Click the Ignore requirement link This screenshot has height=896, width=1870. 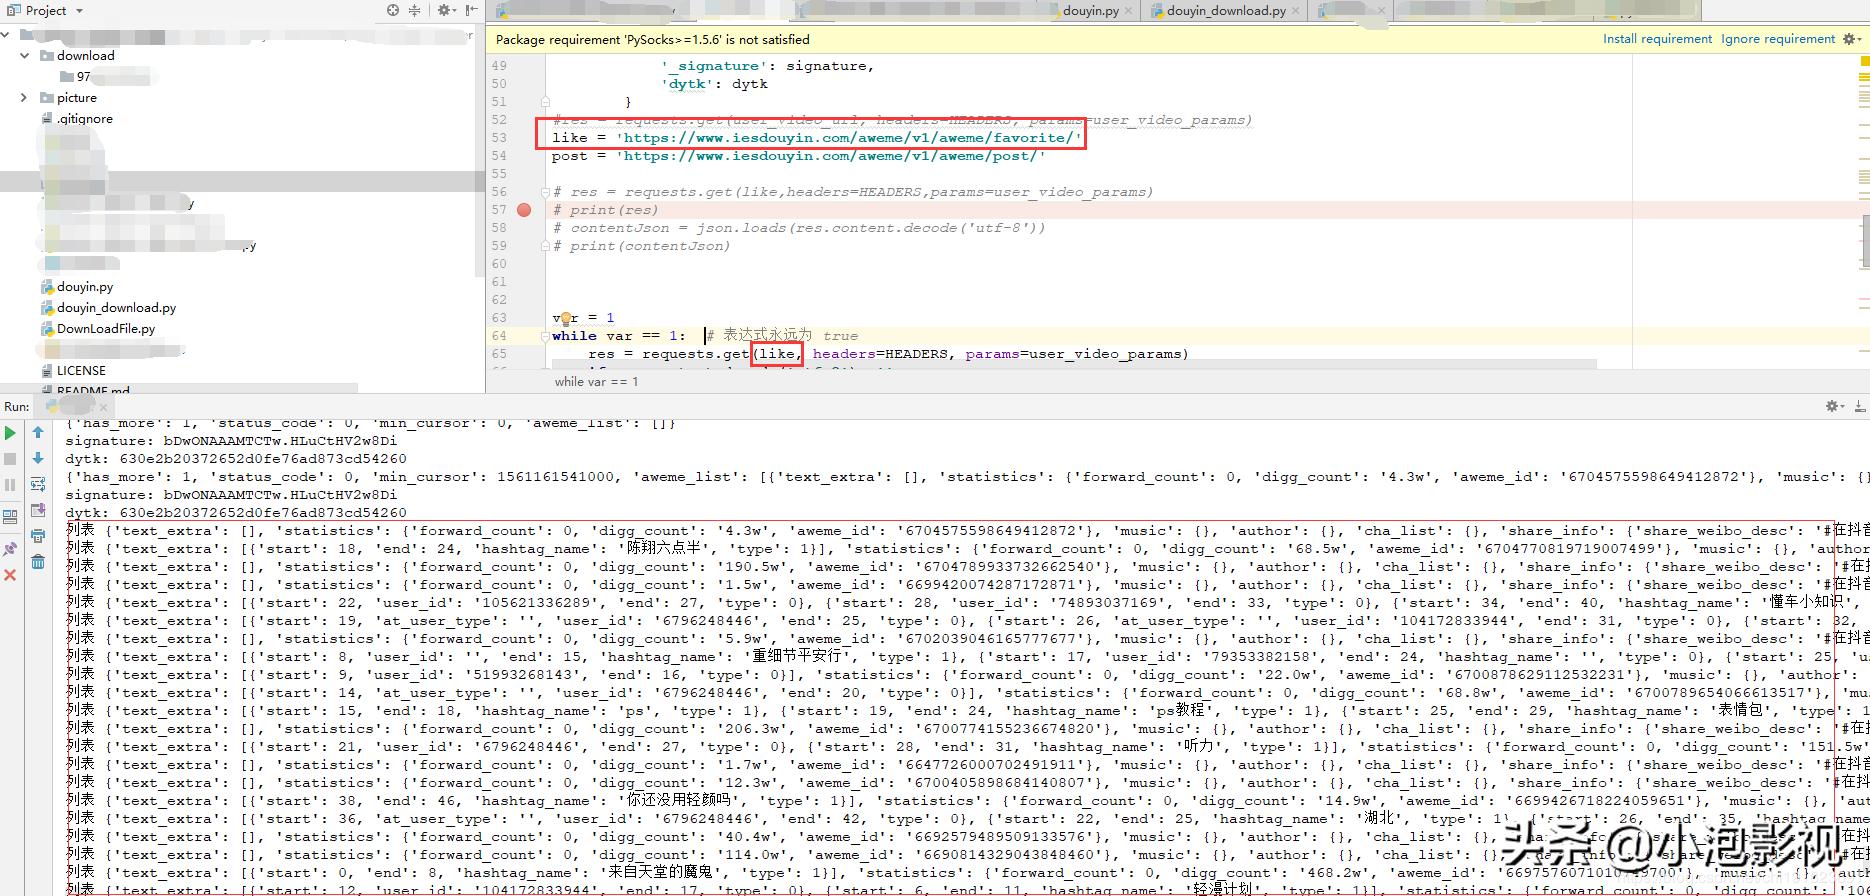coord(1777,39)
